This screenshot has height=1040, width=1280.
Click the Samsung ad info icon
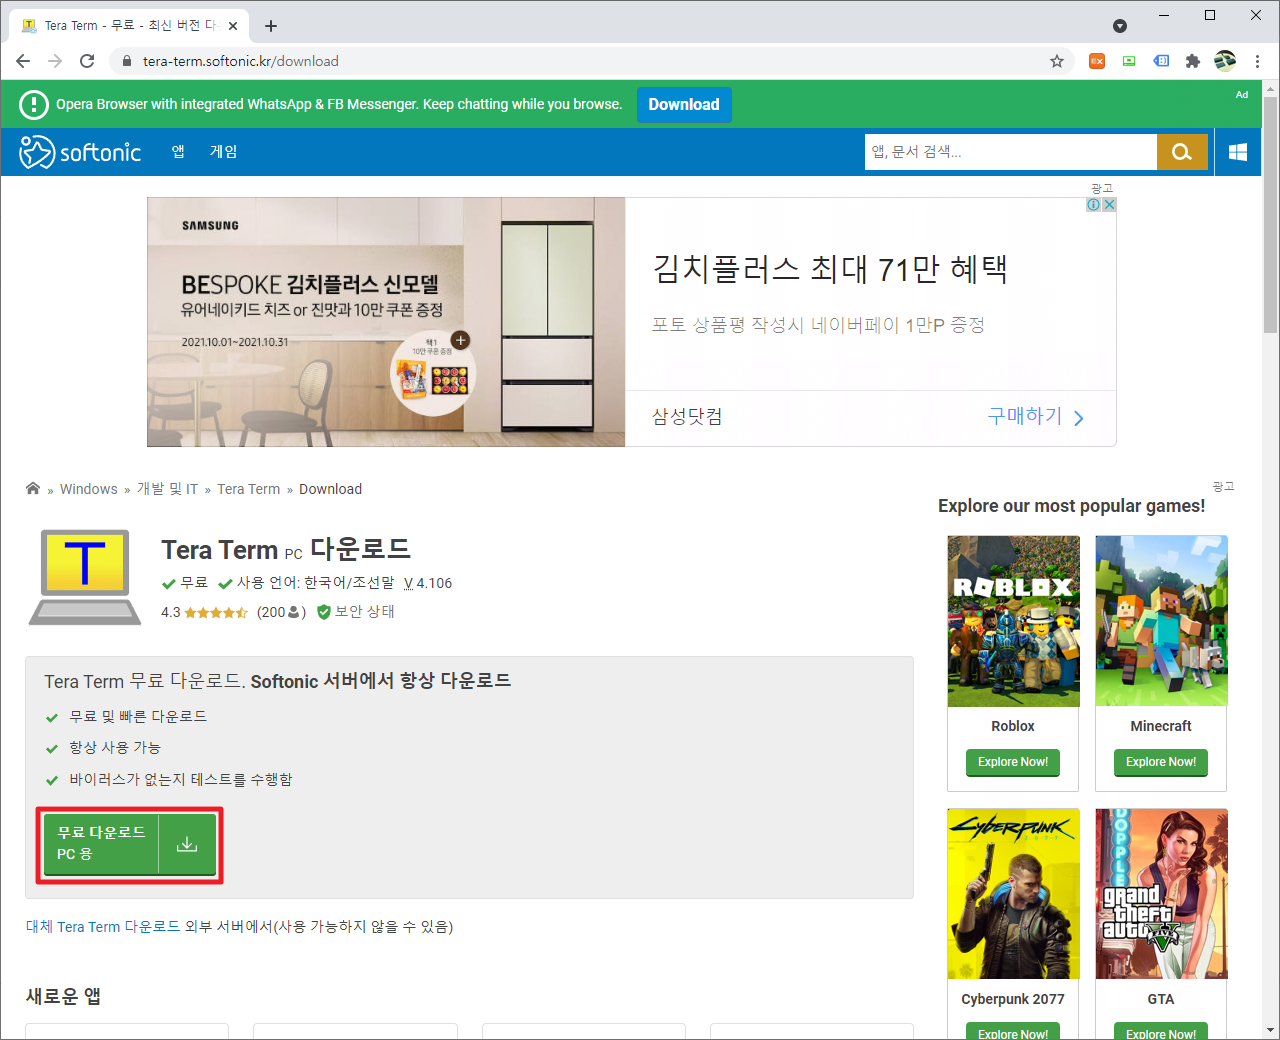tap(1094, 204)
